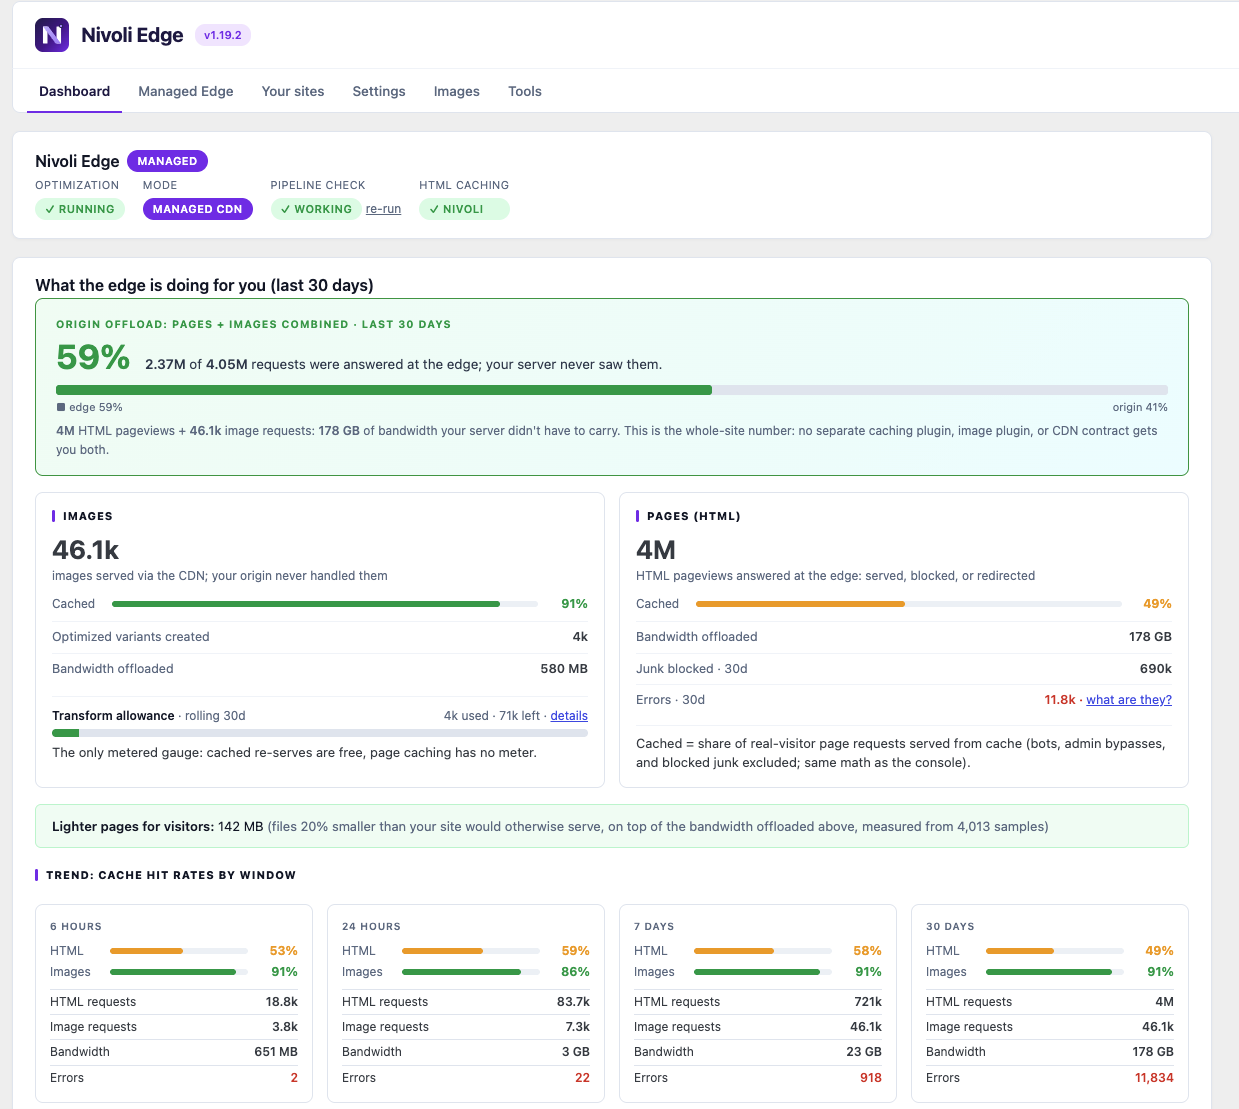Switch to the Tools tab
The height and width of the screenshot is (1109, 1239).
[x=525, y=91]
